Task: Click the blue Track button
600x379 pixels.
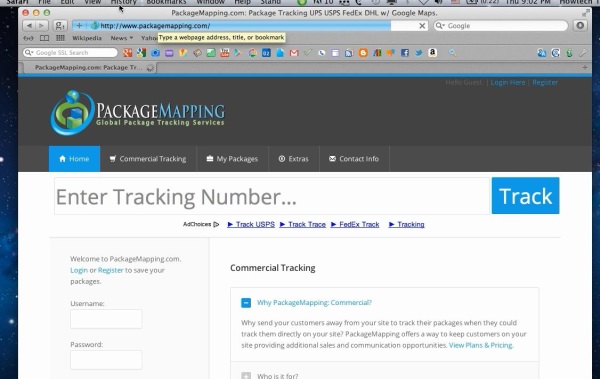Action: click(525, 196)
